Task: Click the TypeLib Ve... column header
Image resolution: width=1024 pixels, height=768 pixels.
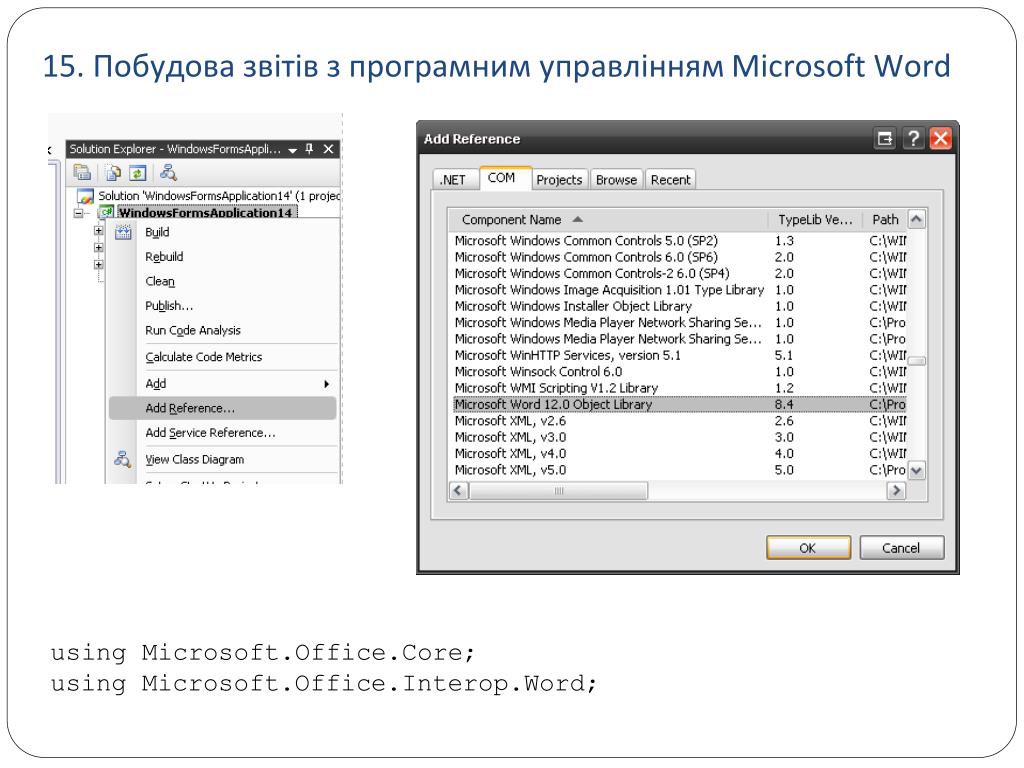Action: (x=815, y=219)
